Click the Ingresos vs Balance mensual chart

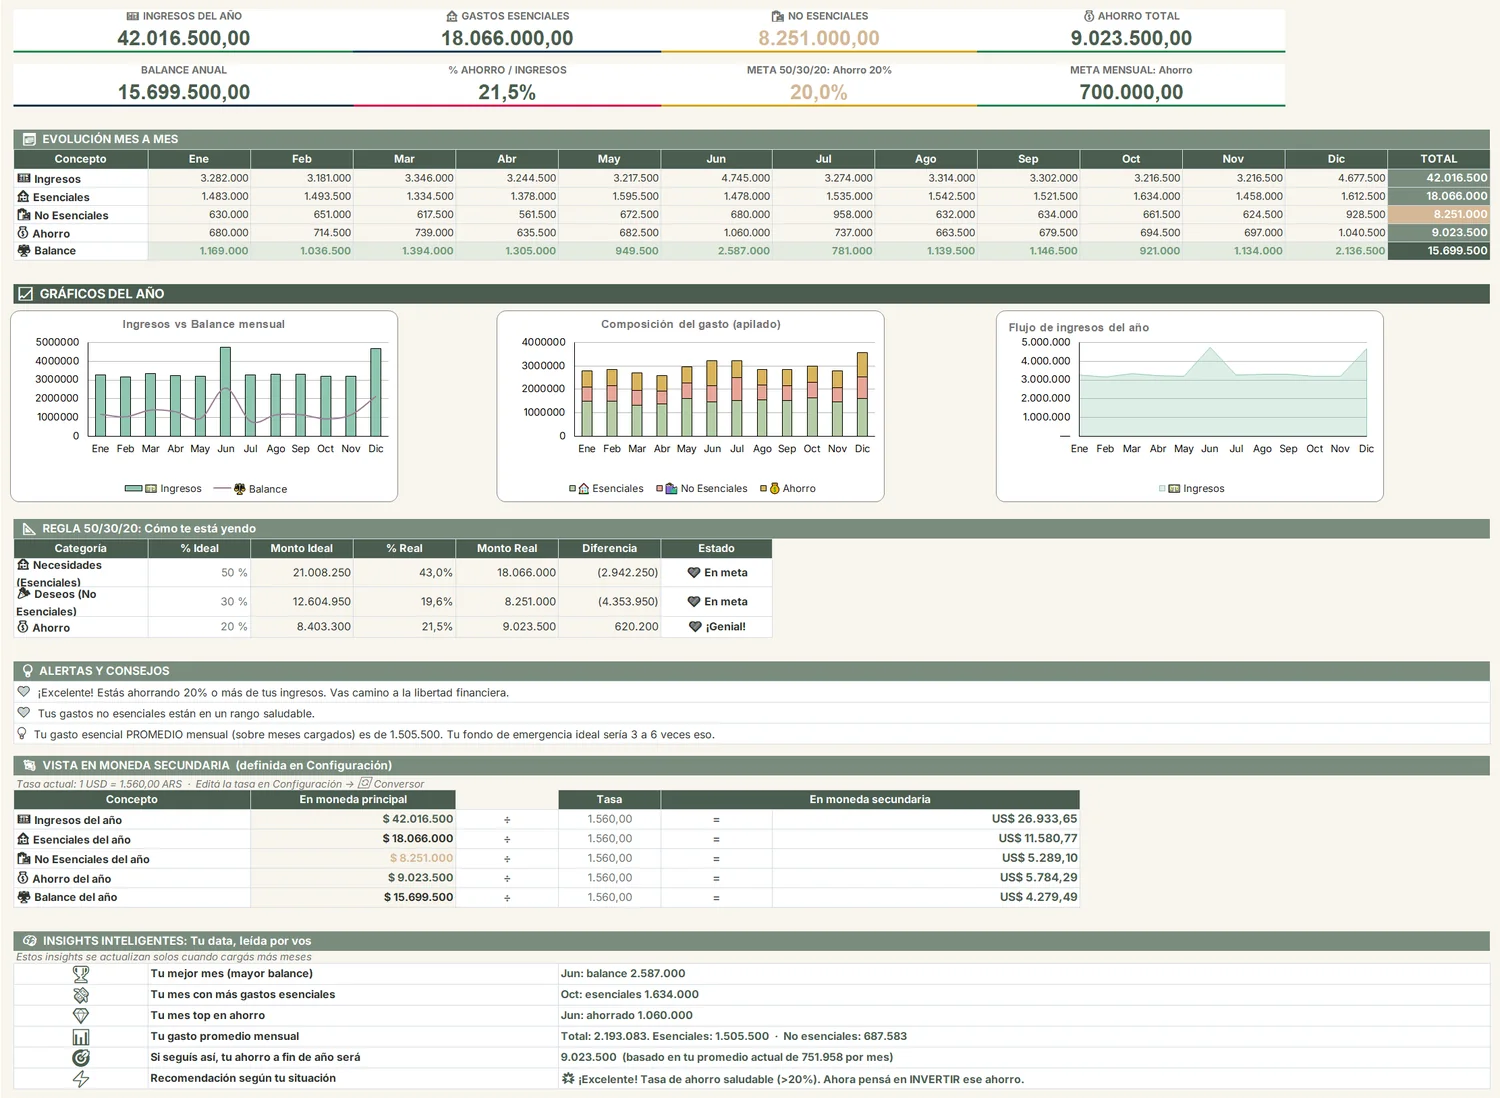tap(204, 406)
